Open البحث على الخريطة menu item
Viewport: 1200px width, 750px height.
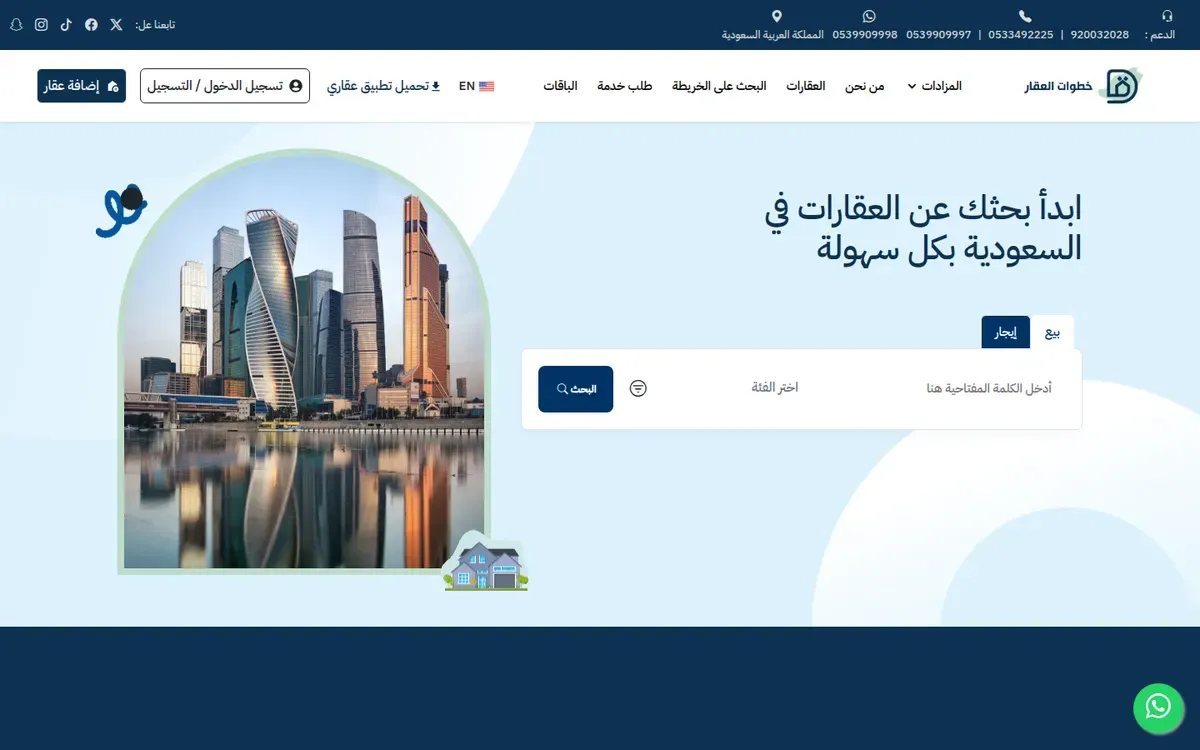click(719, 86)
